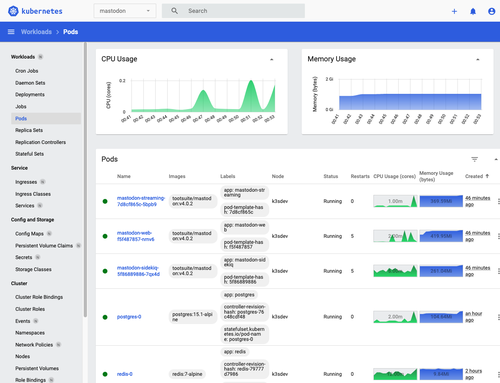Viewport: 500px width, 383px height.
Task: Sort pods by Name column header
Action: click(124, 176)
